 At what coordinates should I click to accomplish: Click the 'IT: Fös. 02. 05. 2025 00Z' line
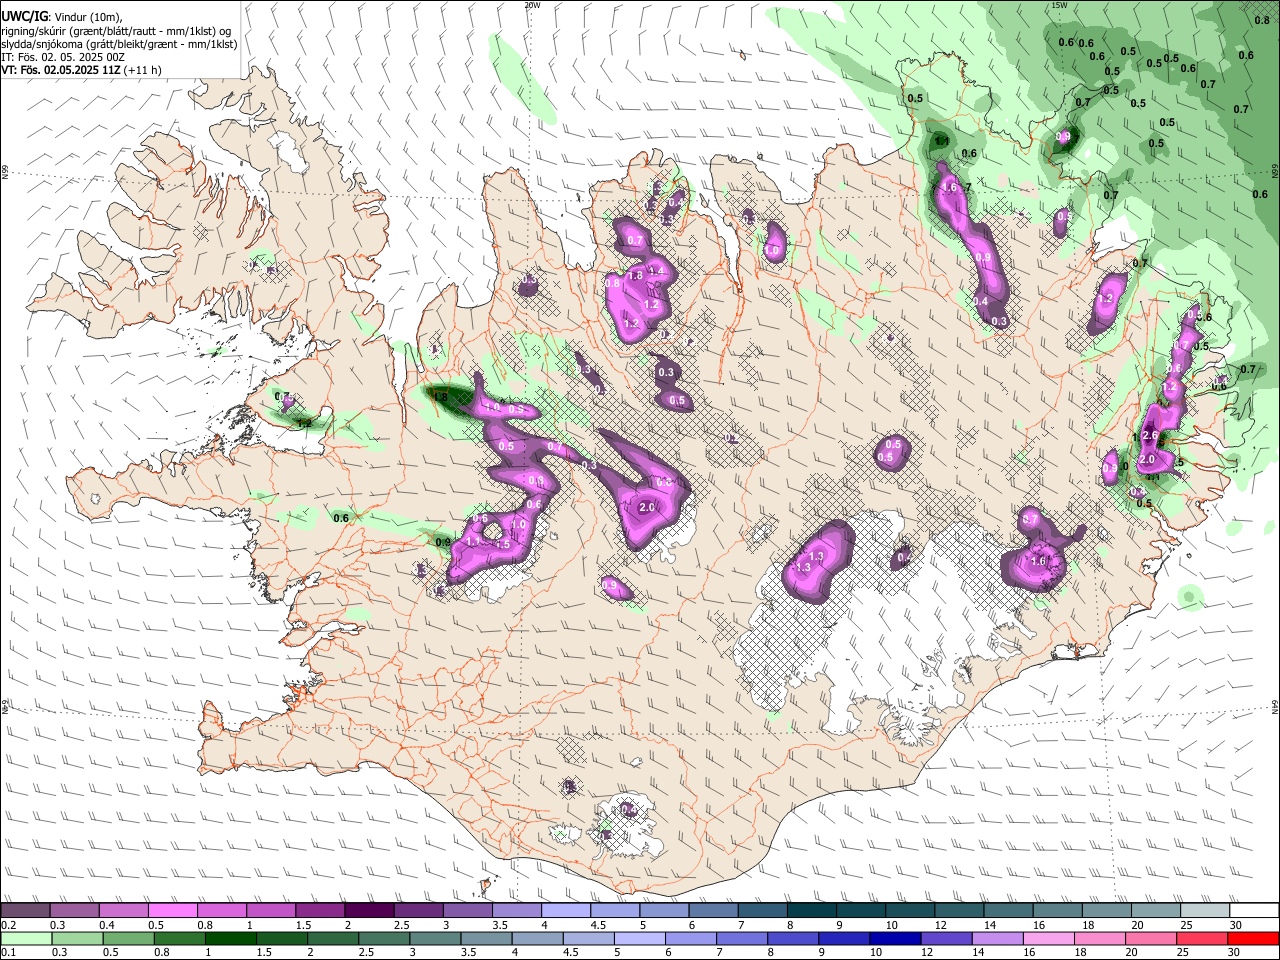coord(63,57)
